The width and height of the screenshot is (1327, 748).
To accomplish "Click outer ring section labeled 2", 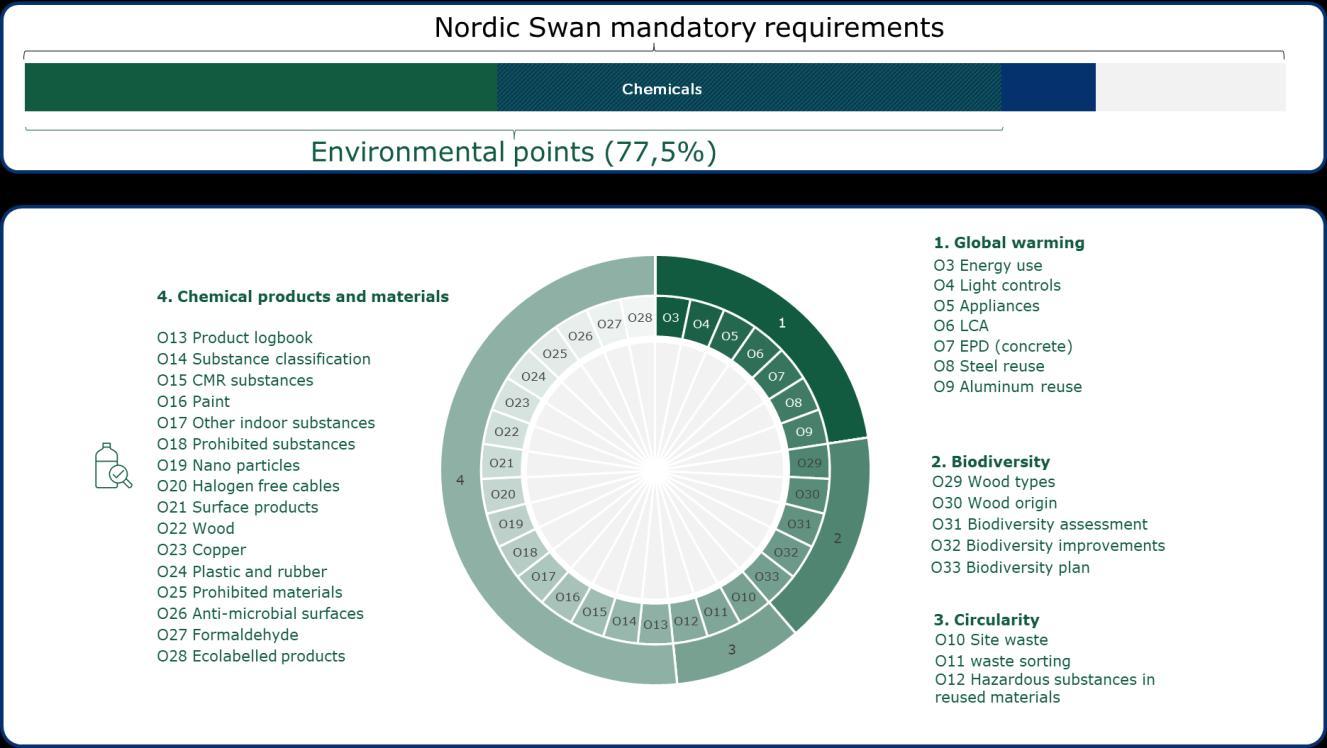I will pyautogui.click(x=837, y=538).
